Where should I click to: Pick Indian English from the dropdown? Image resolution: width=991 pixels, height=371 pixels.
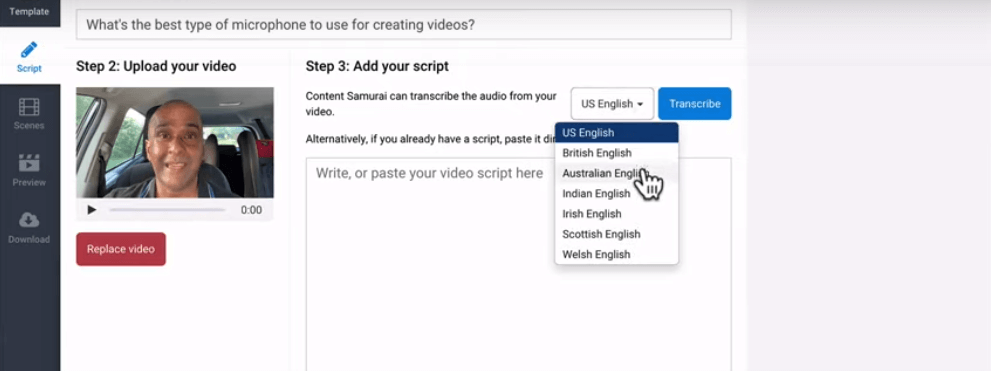616,193
